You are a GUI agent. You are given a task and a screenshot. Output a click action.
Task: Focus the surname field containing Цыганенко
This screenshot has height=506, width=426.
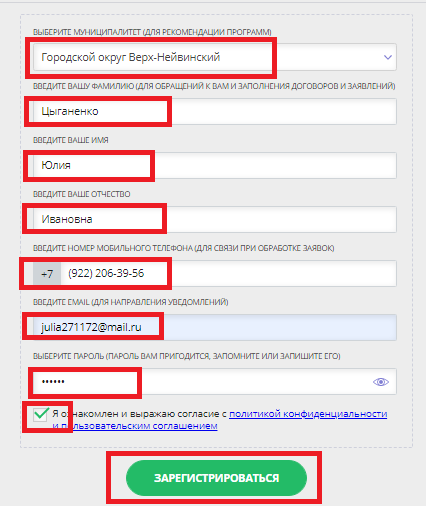pos(215,111)
